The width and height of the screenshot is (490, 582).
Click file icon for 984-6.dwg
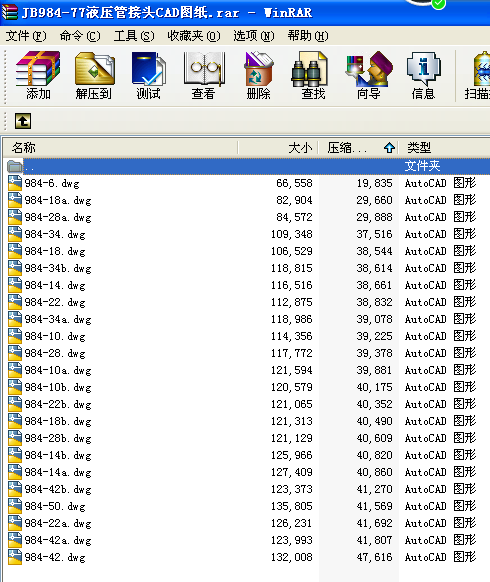click(x=15, y=183)
